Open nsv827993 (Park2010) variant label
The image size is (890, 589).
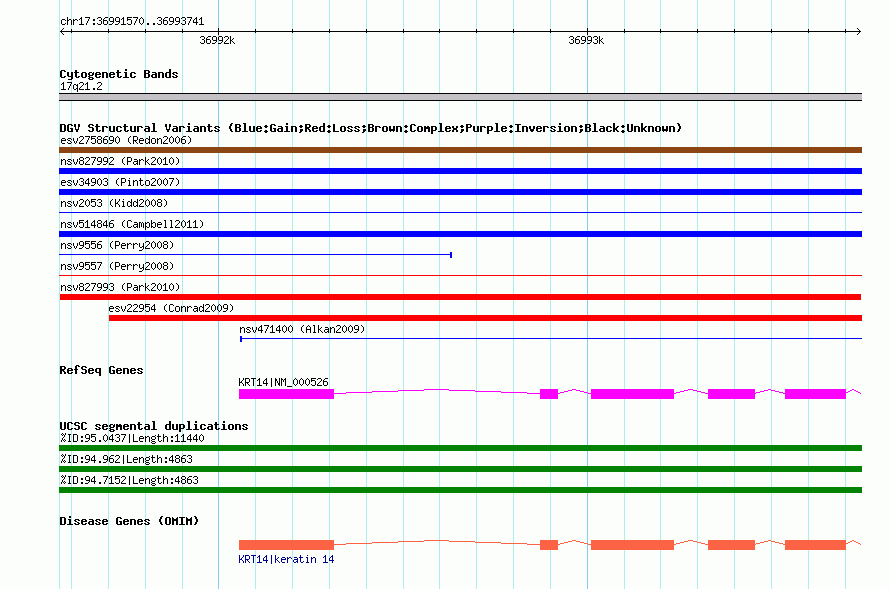click(120, 287)
